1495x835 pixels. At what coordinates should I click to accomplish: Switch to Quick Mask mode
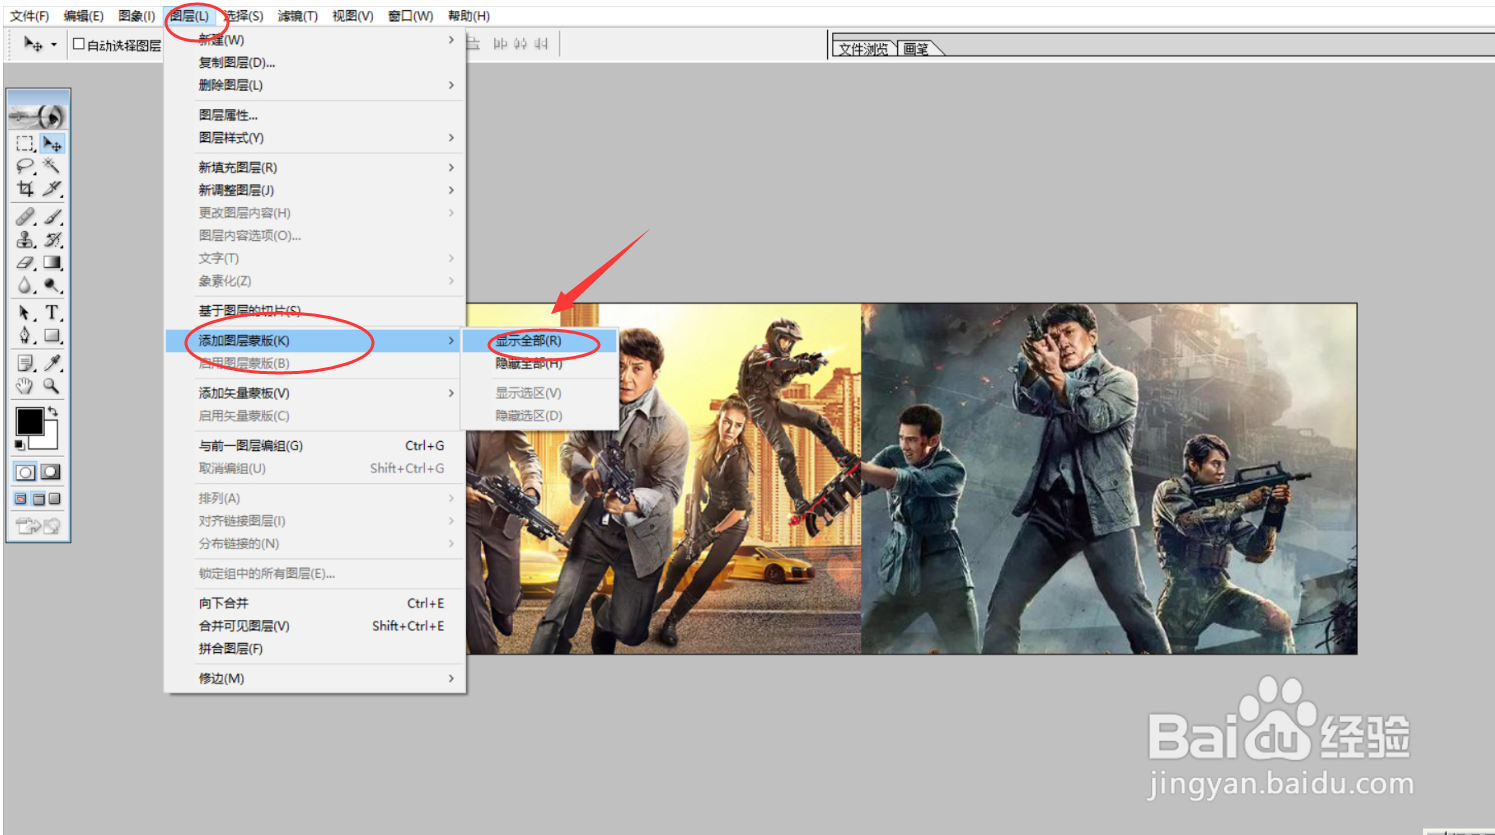tap(51, 472)
